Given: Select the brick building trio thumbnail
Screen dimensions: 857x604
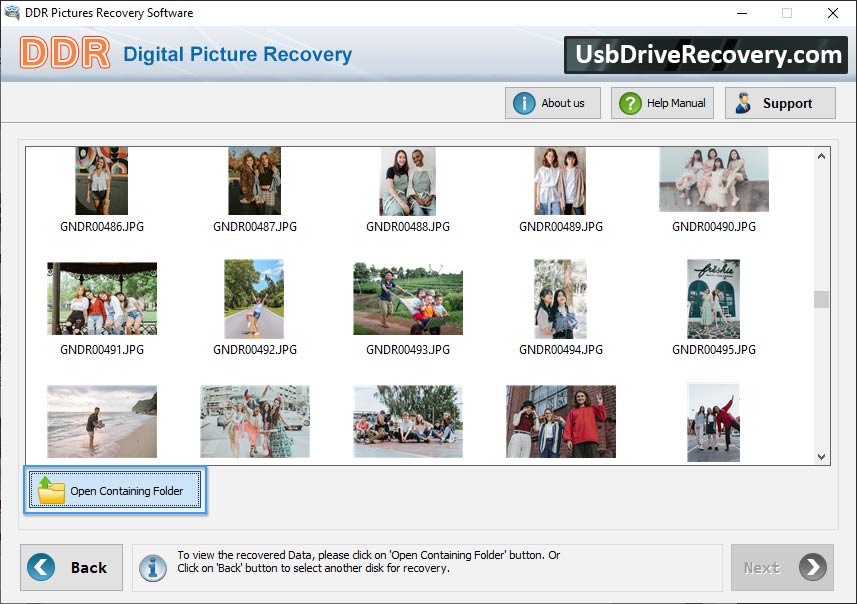Looking at the screenshot, I should (561, 421).
